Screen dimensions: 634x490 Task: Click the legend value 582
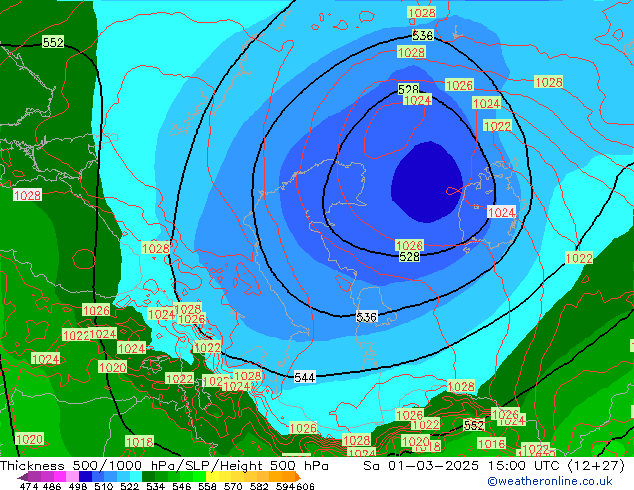[x=259, y=486]
